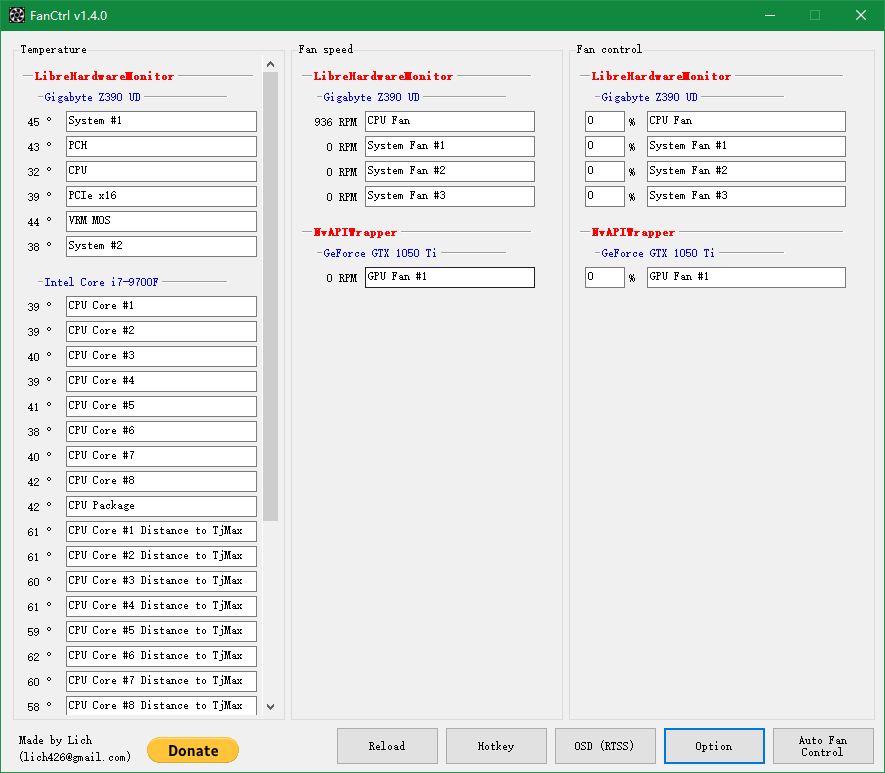Edit CPU Fan control name field

(x=746, y=121)
